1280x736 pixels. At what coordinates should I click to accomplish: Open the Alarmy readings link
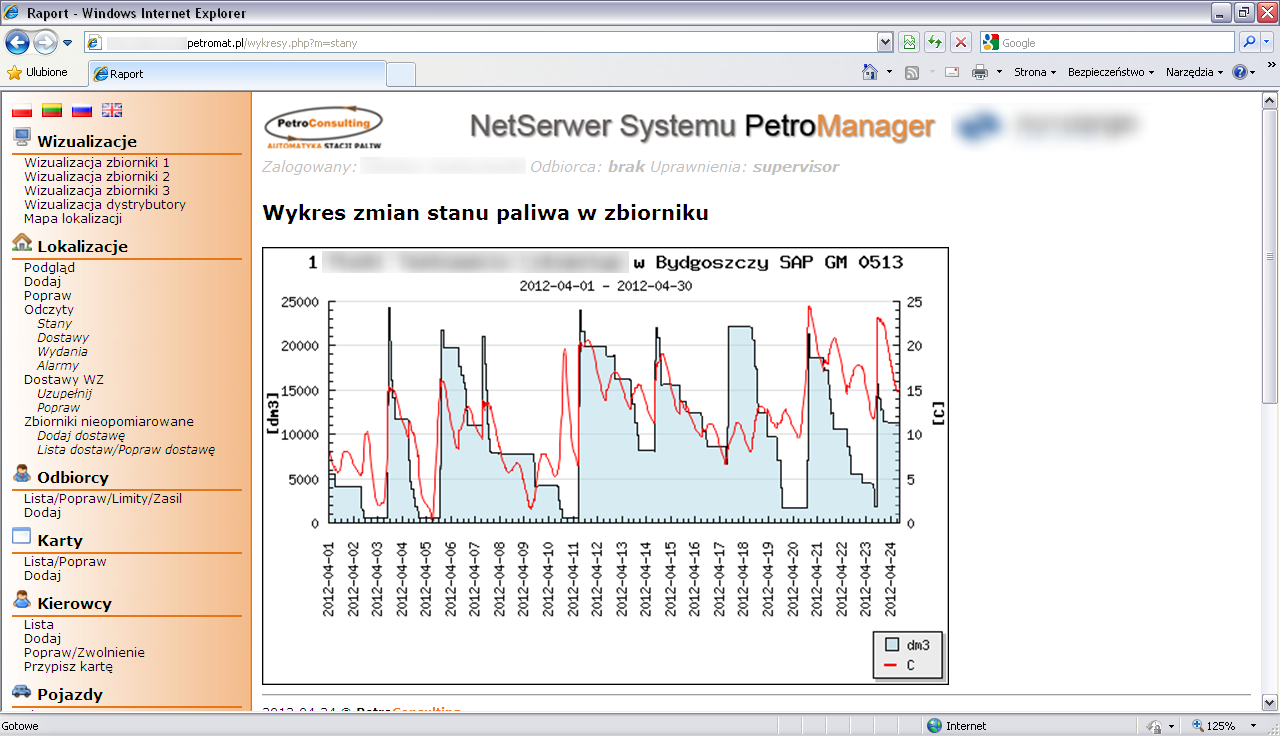point(58,366)
